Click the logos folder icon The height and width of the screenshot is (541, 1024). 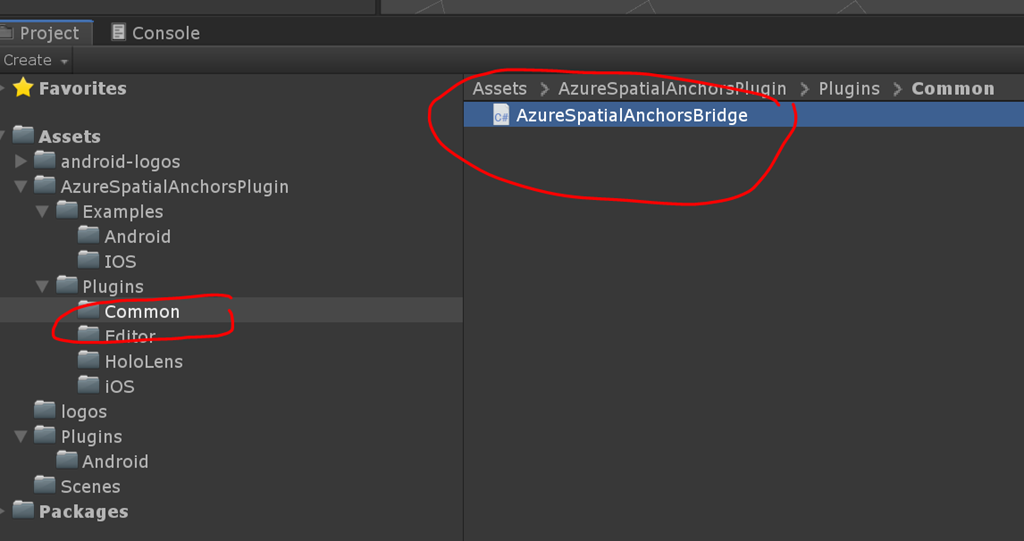(x=45, y=411)
